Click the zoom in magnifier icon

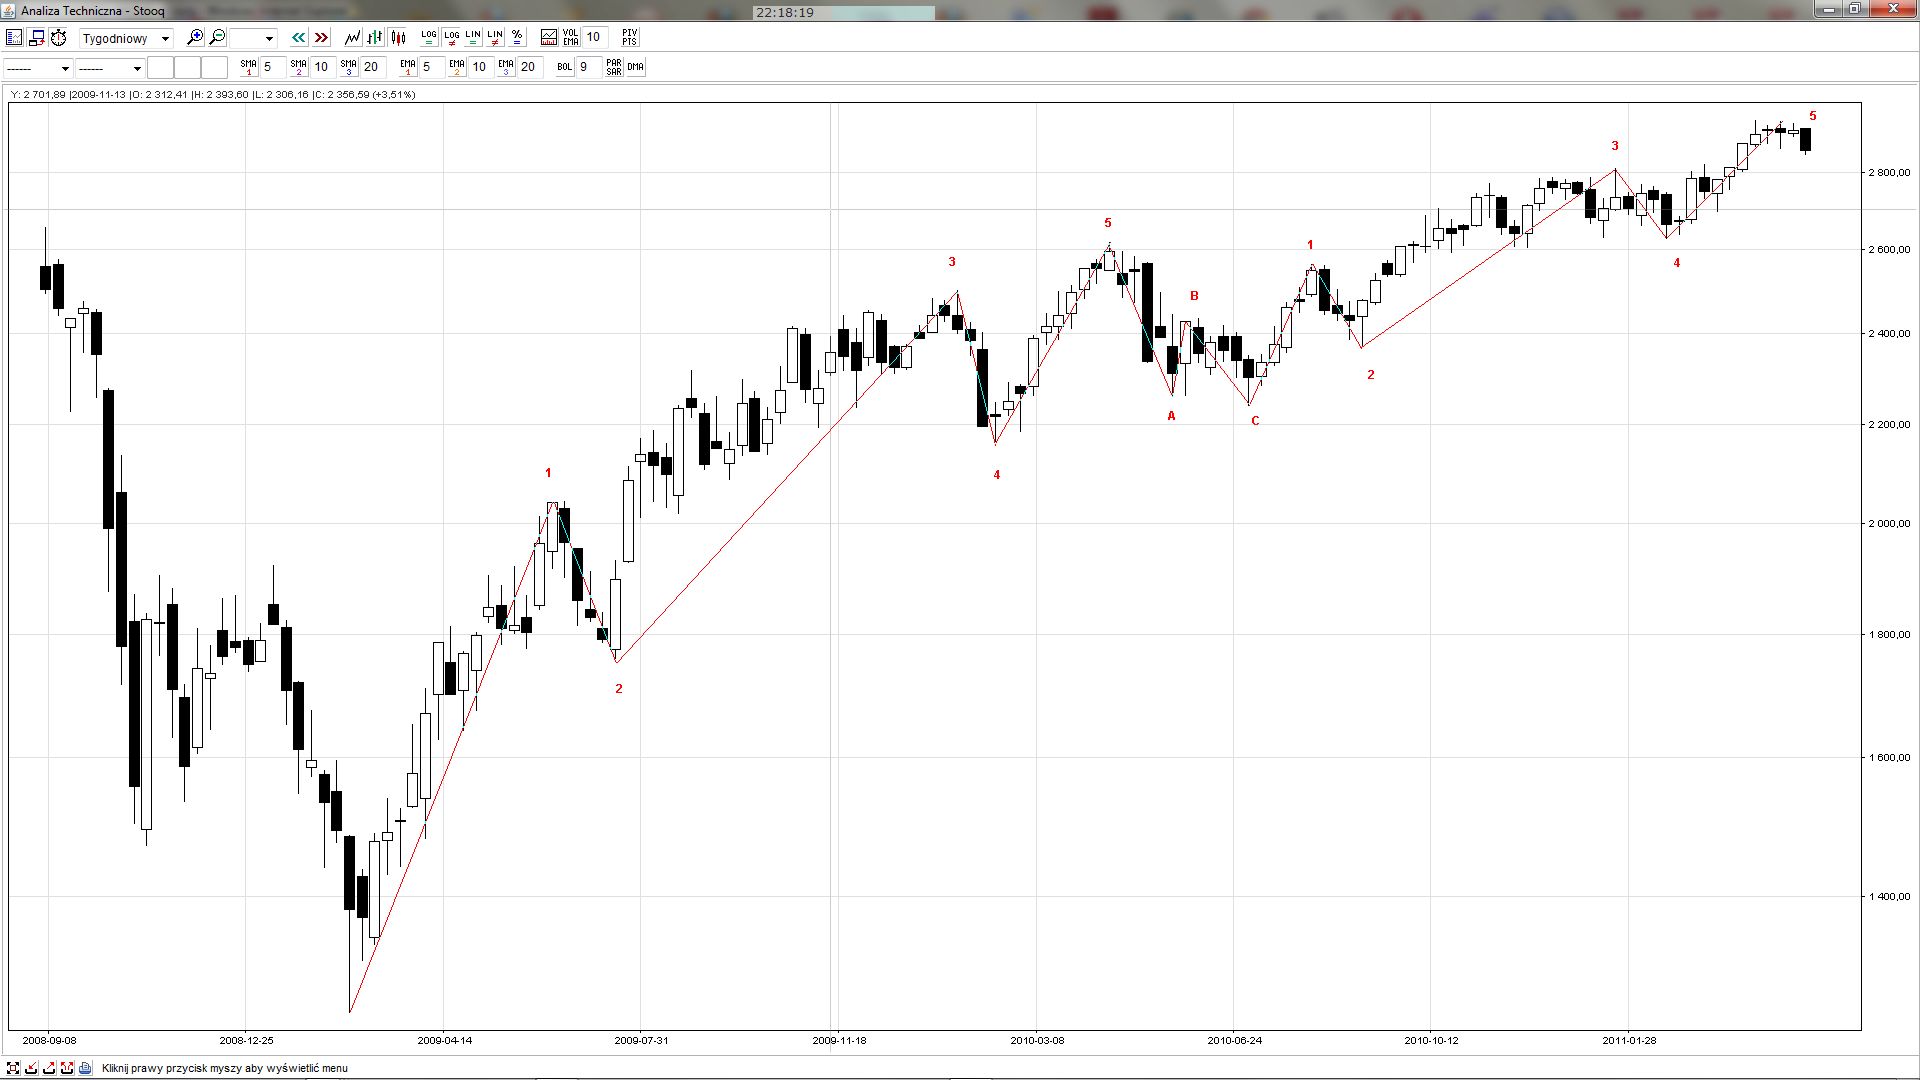pyautogui.click(x=195, y=38)
